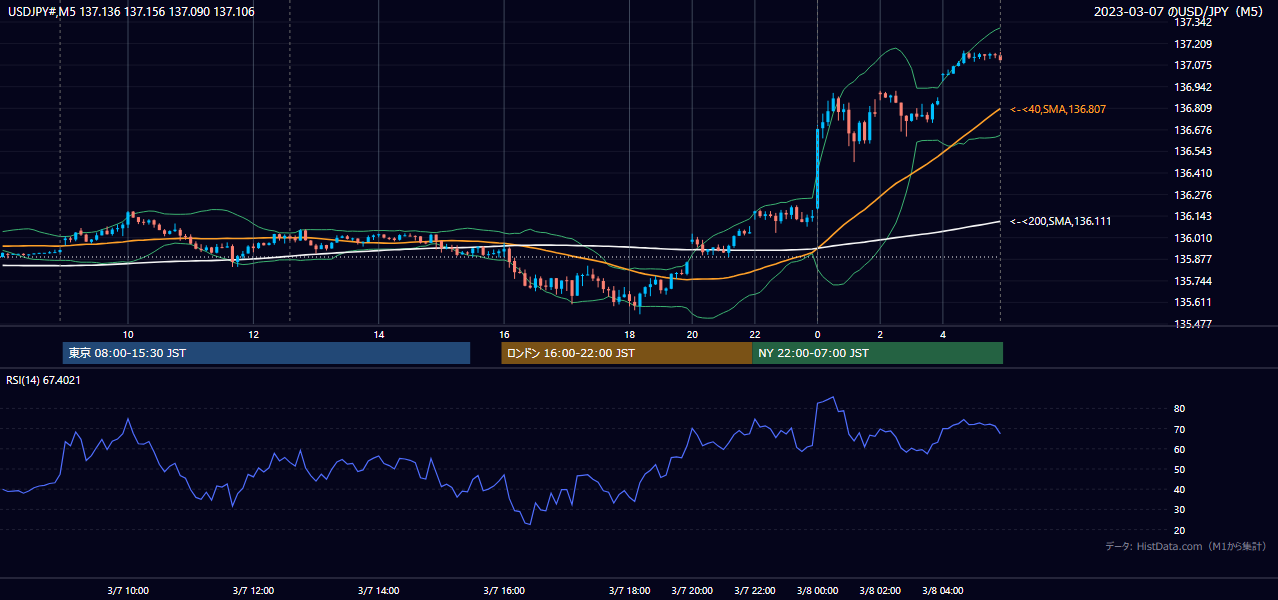This screenshot has height=600, width=1278.
Task: Select the ロンドン 16:00-22:00 JST session bar
Action: [626, 353]
